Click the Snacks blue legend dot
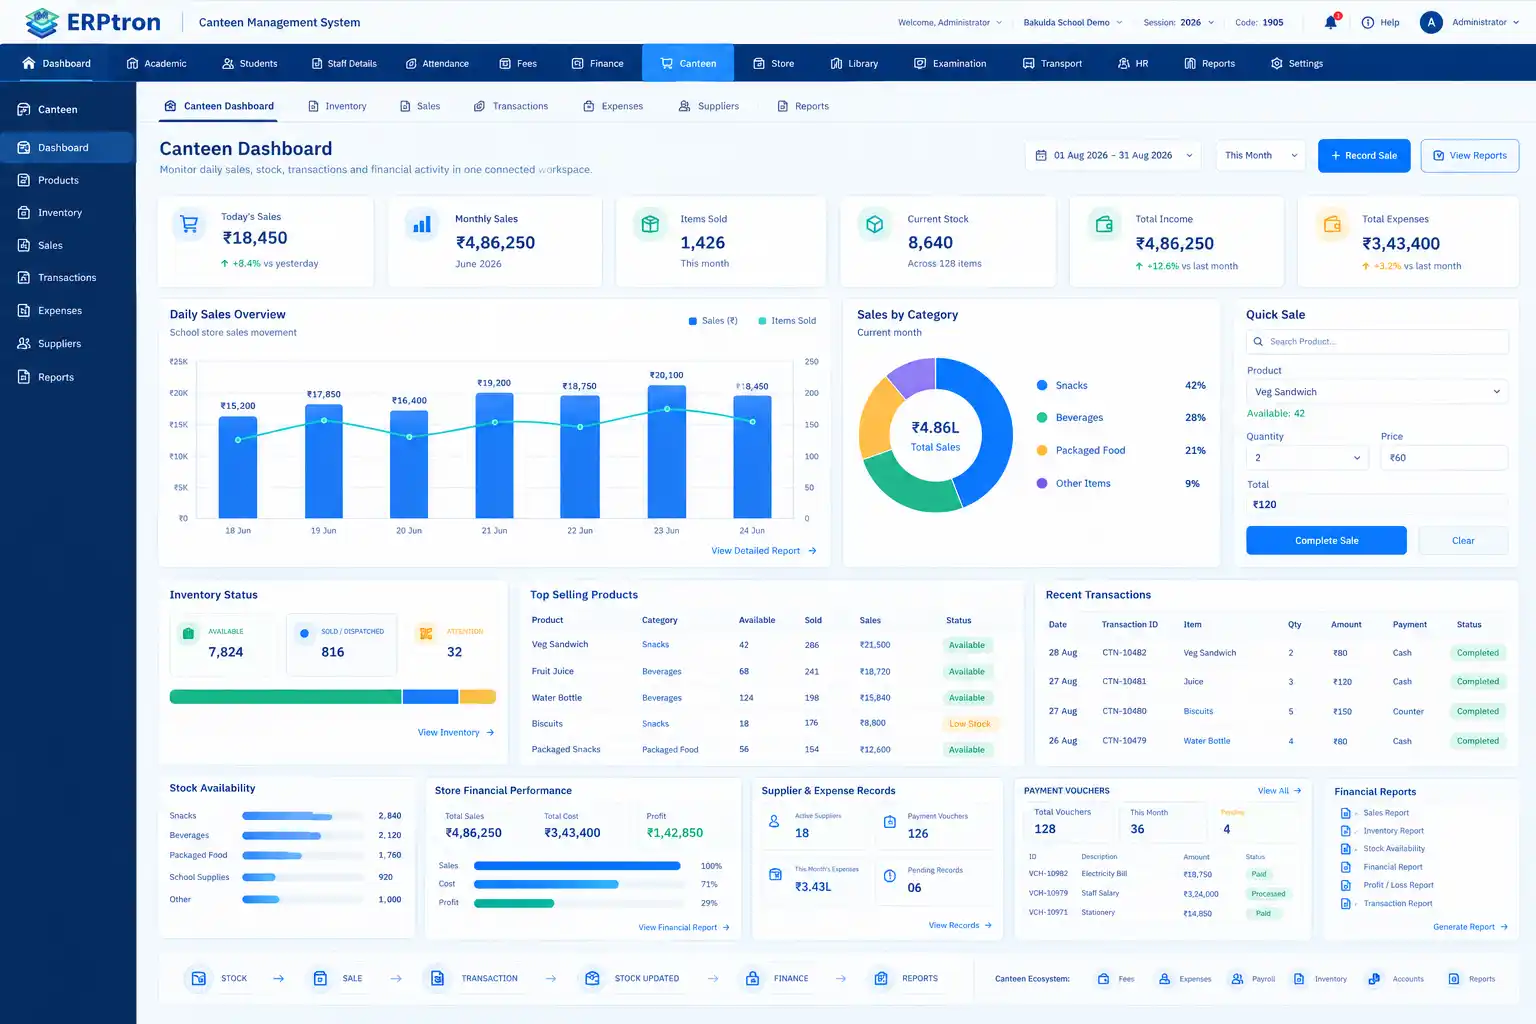1536x1024 pixels. (x=1042, y=385)
